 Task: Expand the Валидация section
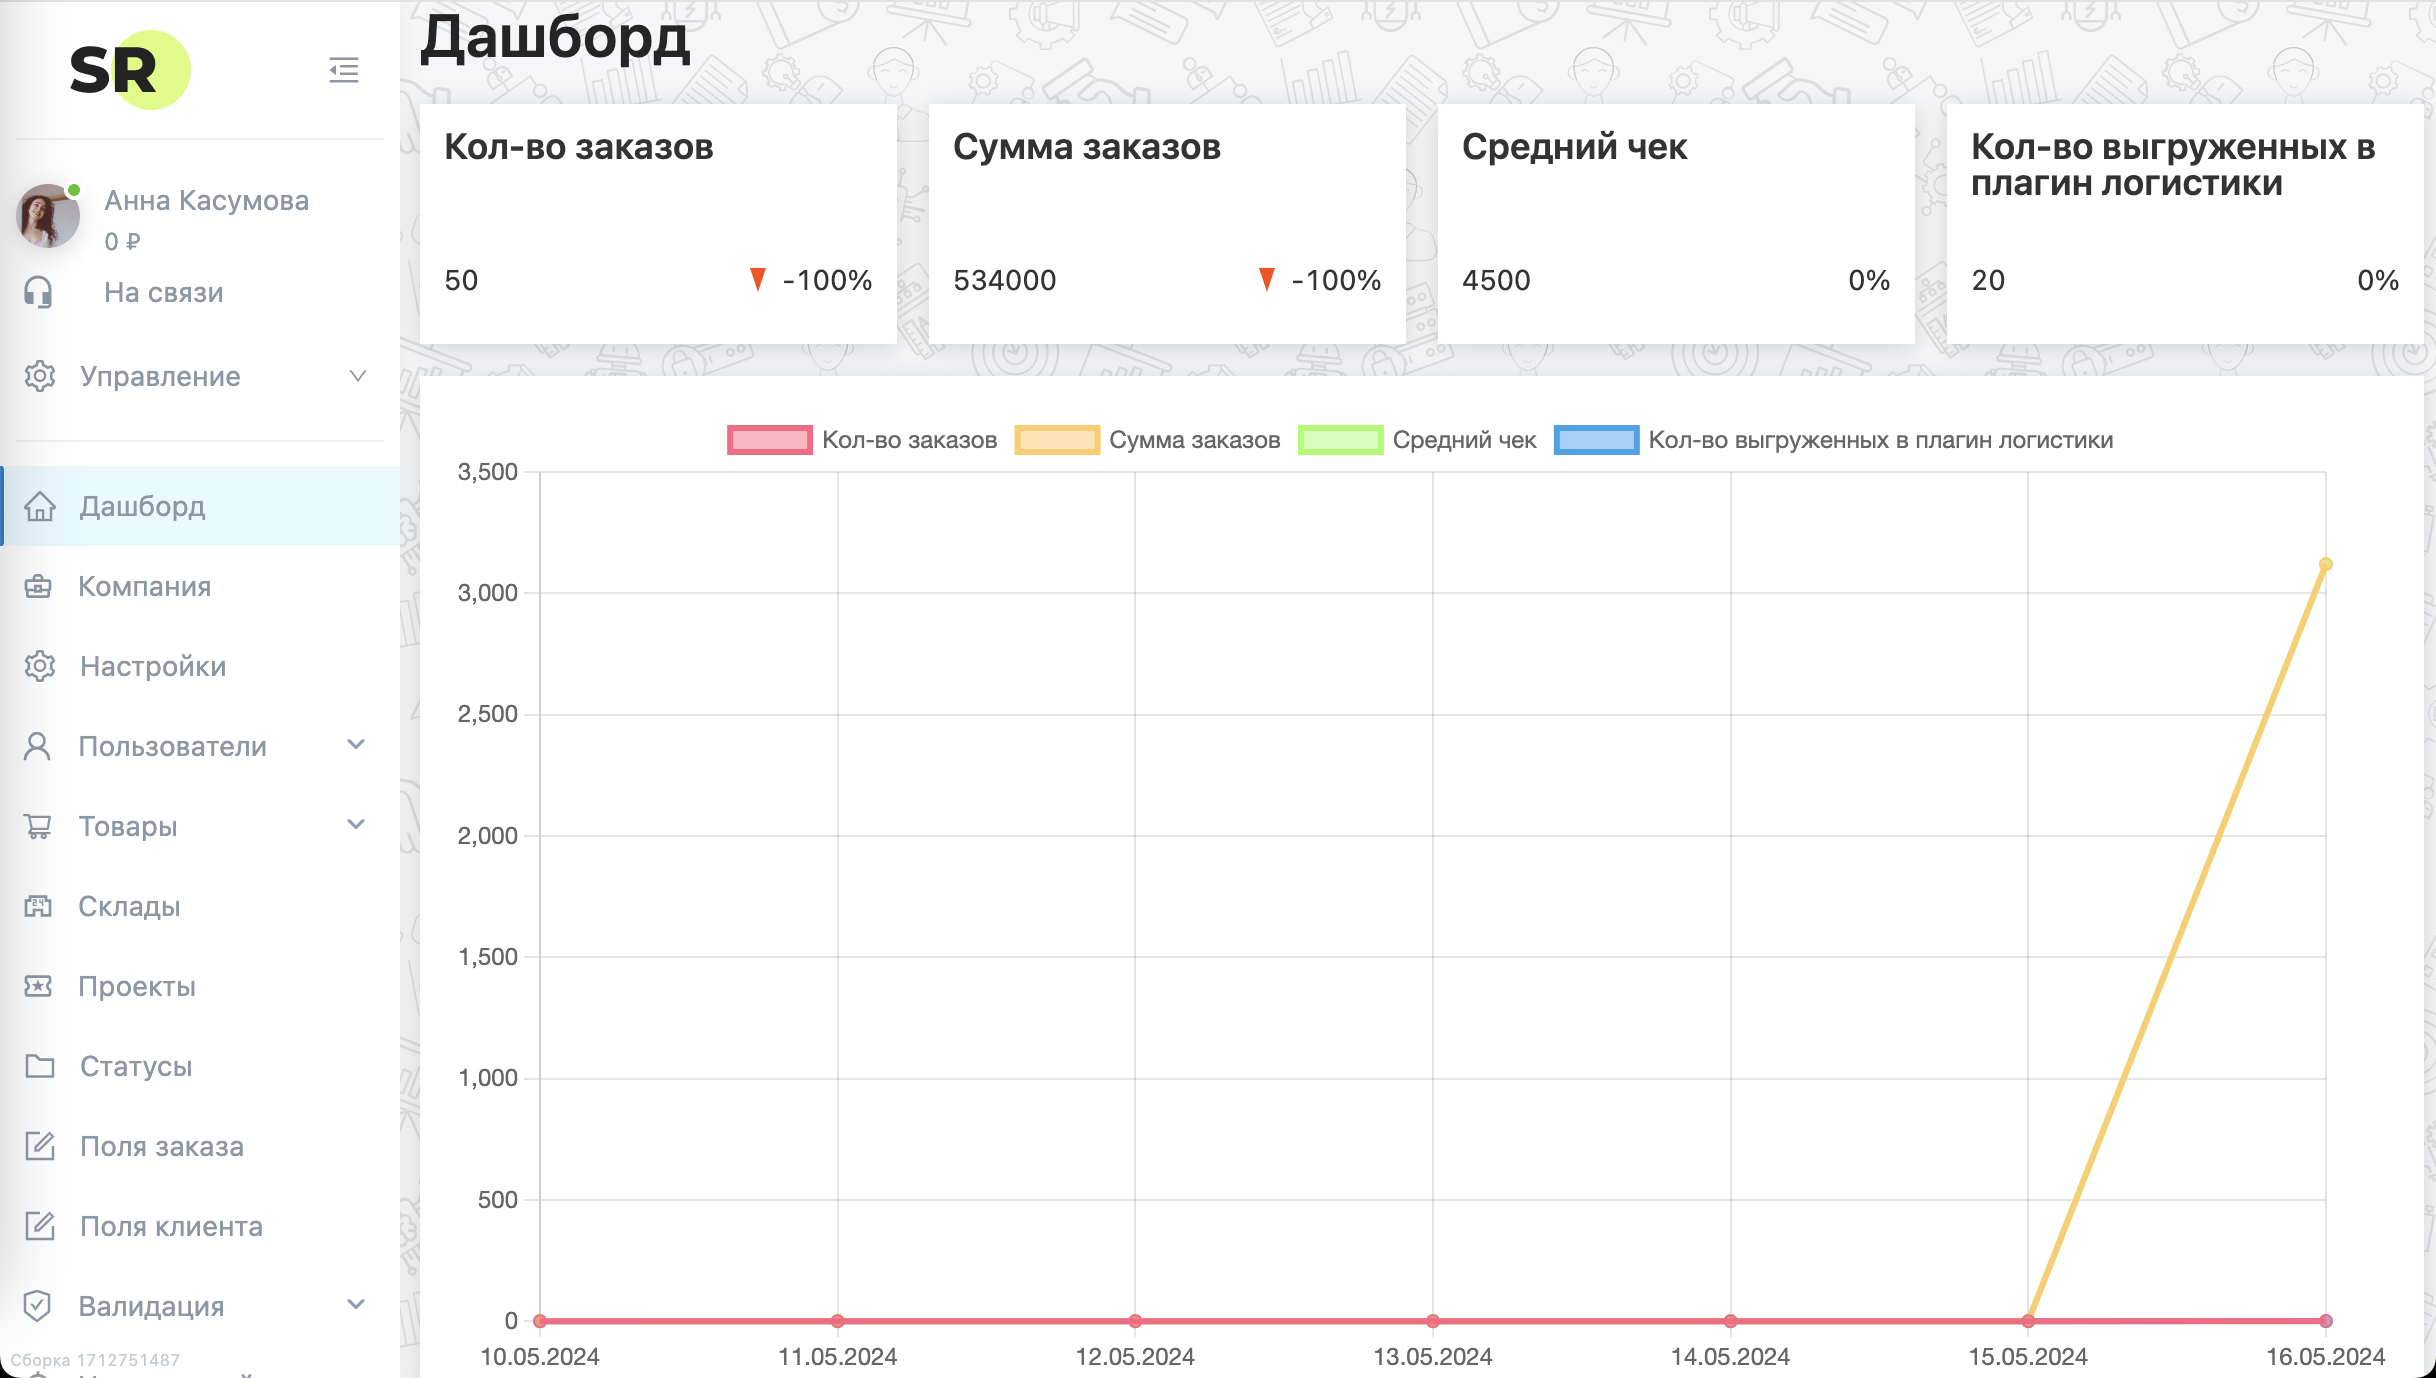(x=356, y=1305)
